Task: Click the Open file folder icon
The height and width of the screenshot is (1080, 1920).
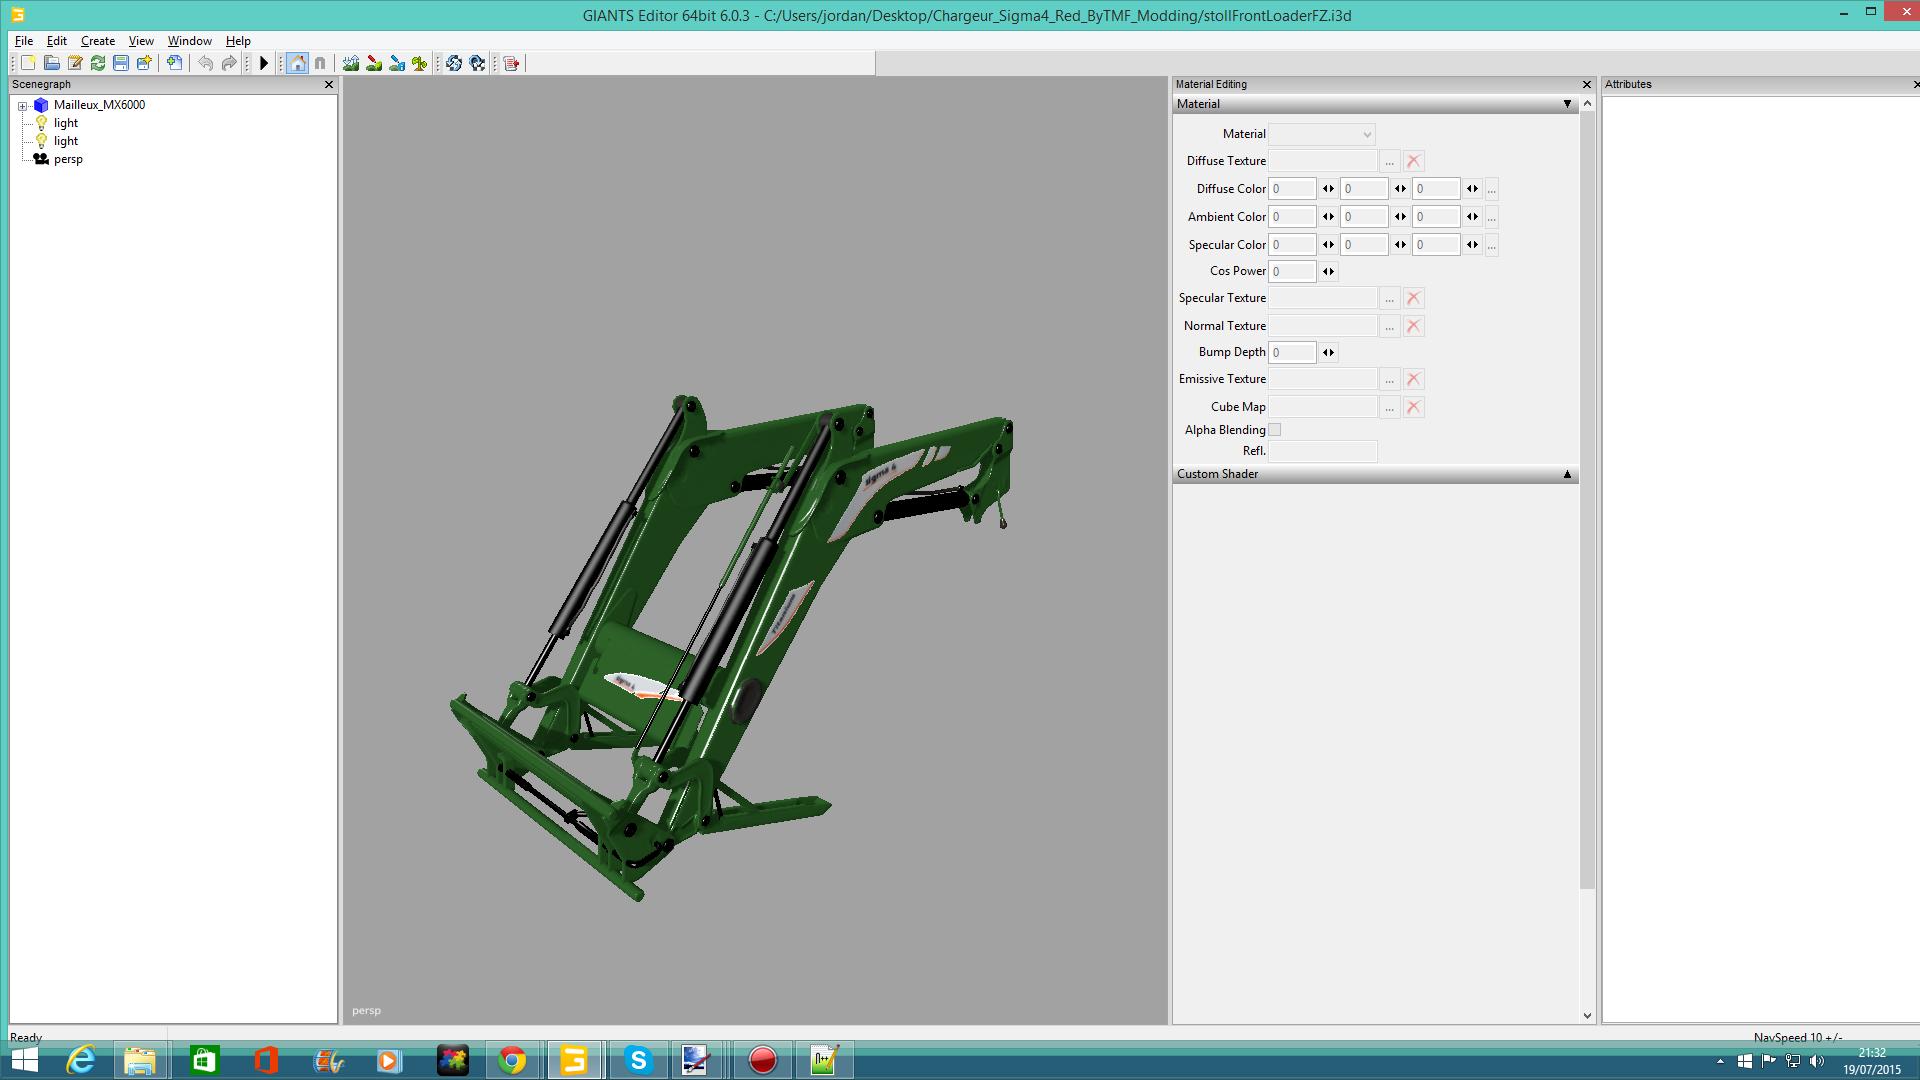Action: tap(52, 63)
